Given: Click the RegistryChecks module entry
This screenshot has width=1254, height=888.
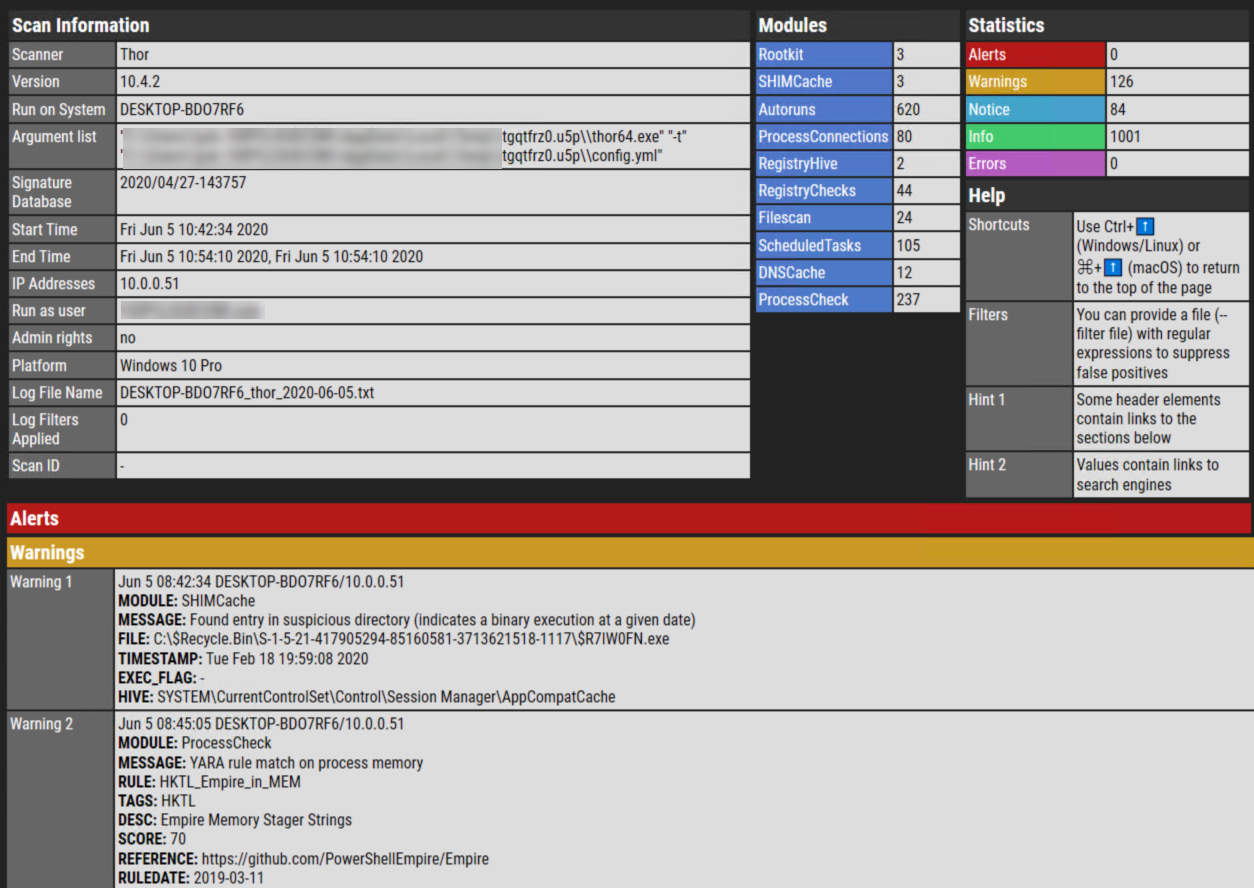Looking at the screenshot, I should (805, 191).
